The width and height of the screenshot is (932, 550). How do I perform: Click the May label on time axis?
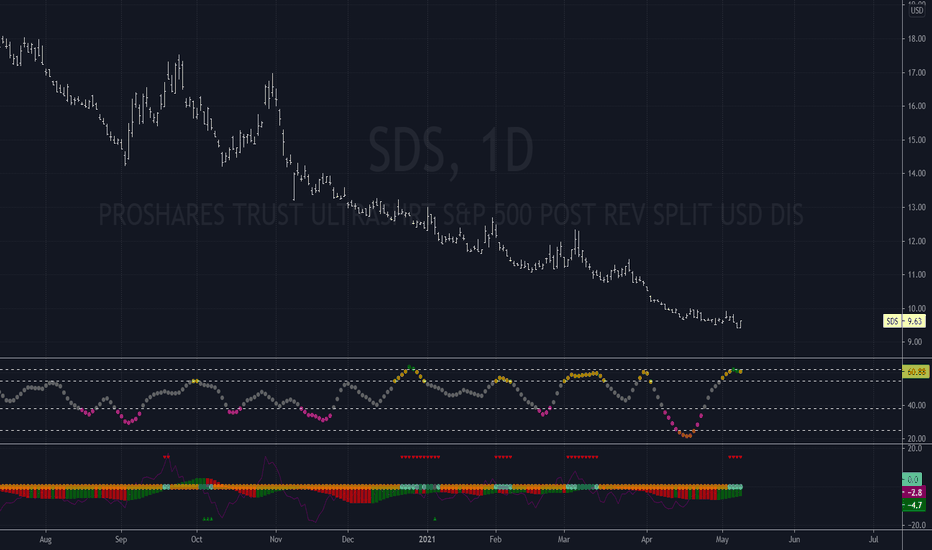(x=722, y=540)
